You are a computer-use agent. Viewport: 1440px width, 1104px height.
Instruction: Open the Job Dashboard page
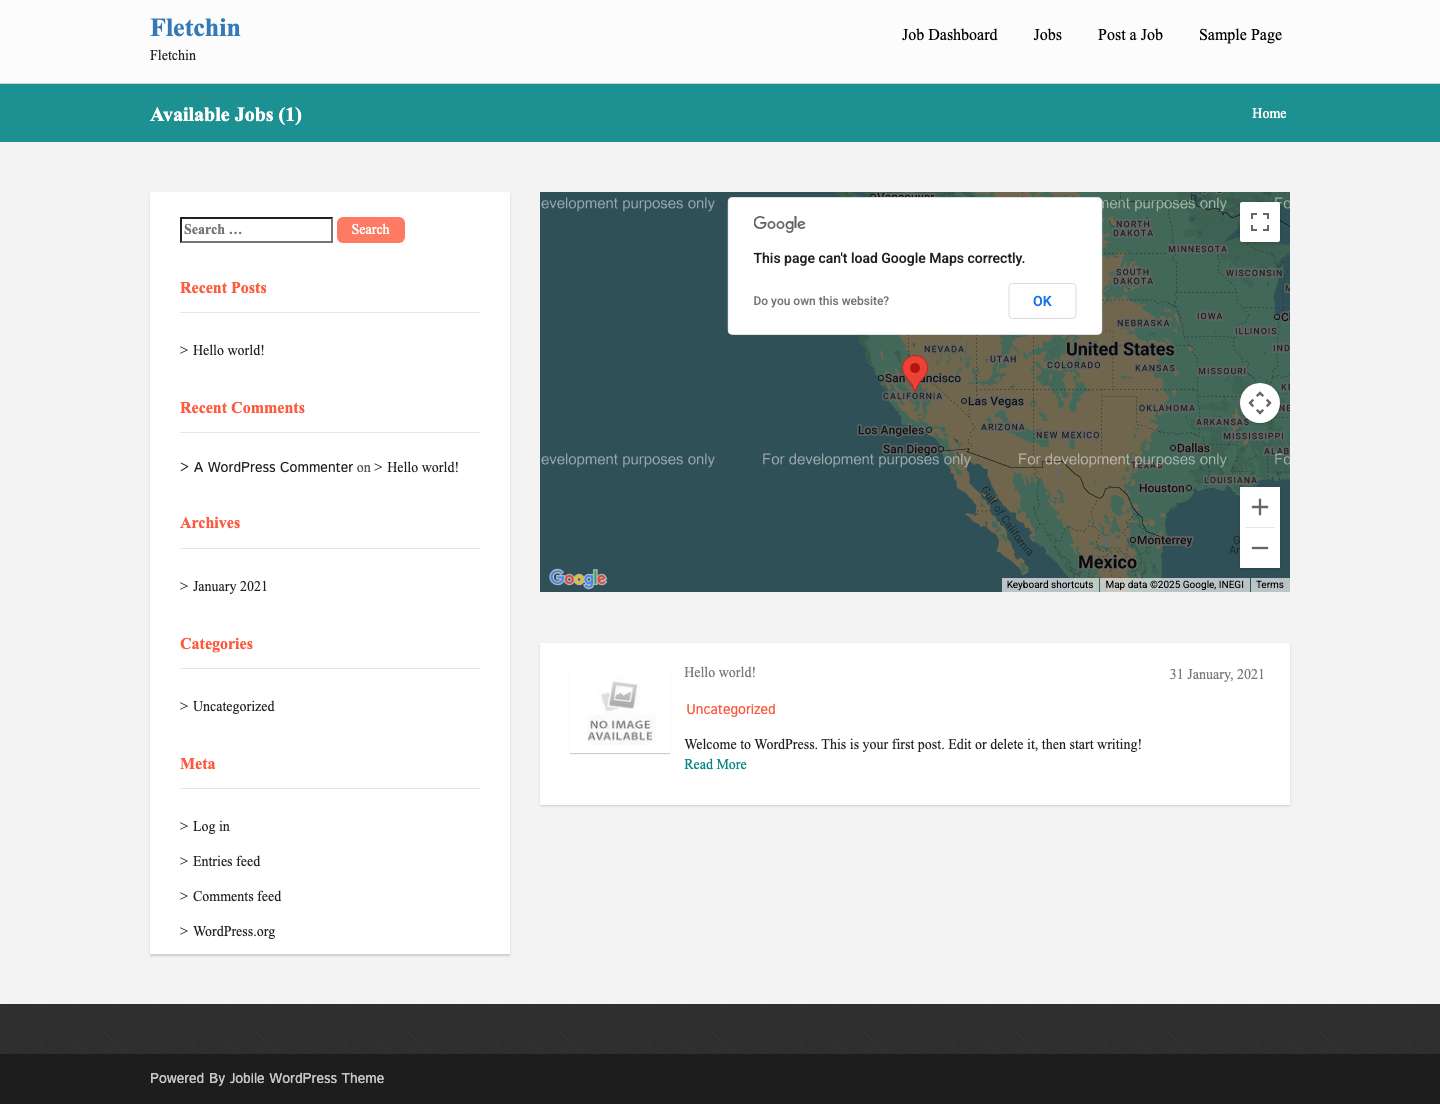[949, 35]
